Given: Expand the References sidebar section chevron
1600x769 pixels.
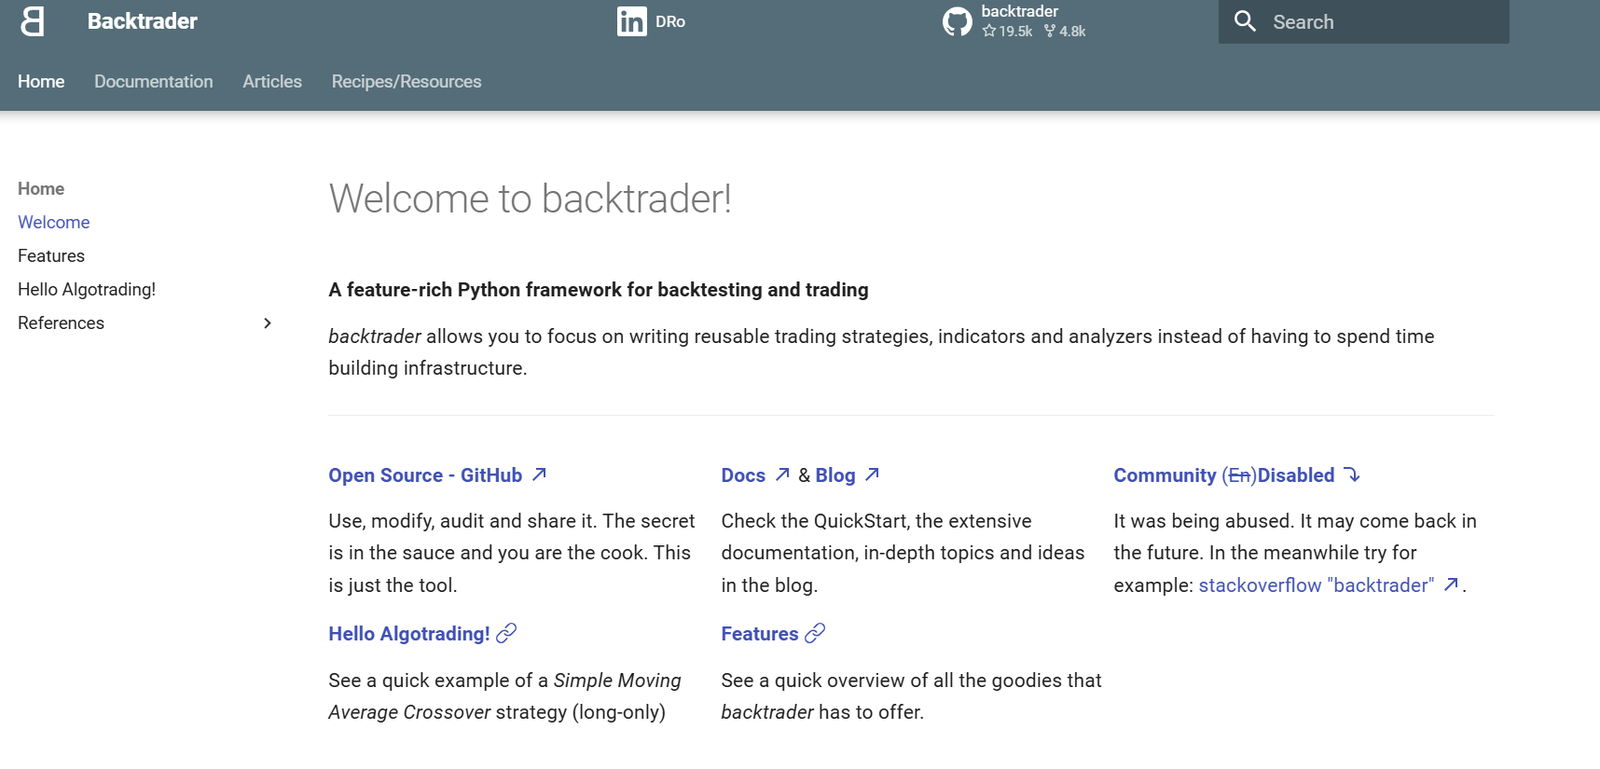Looking at the screenshot, I should [267, 323].
